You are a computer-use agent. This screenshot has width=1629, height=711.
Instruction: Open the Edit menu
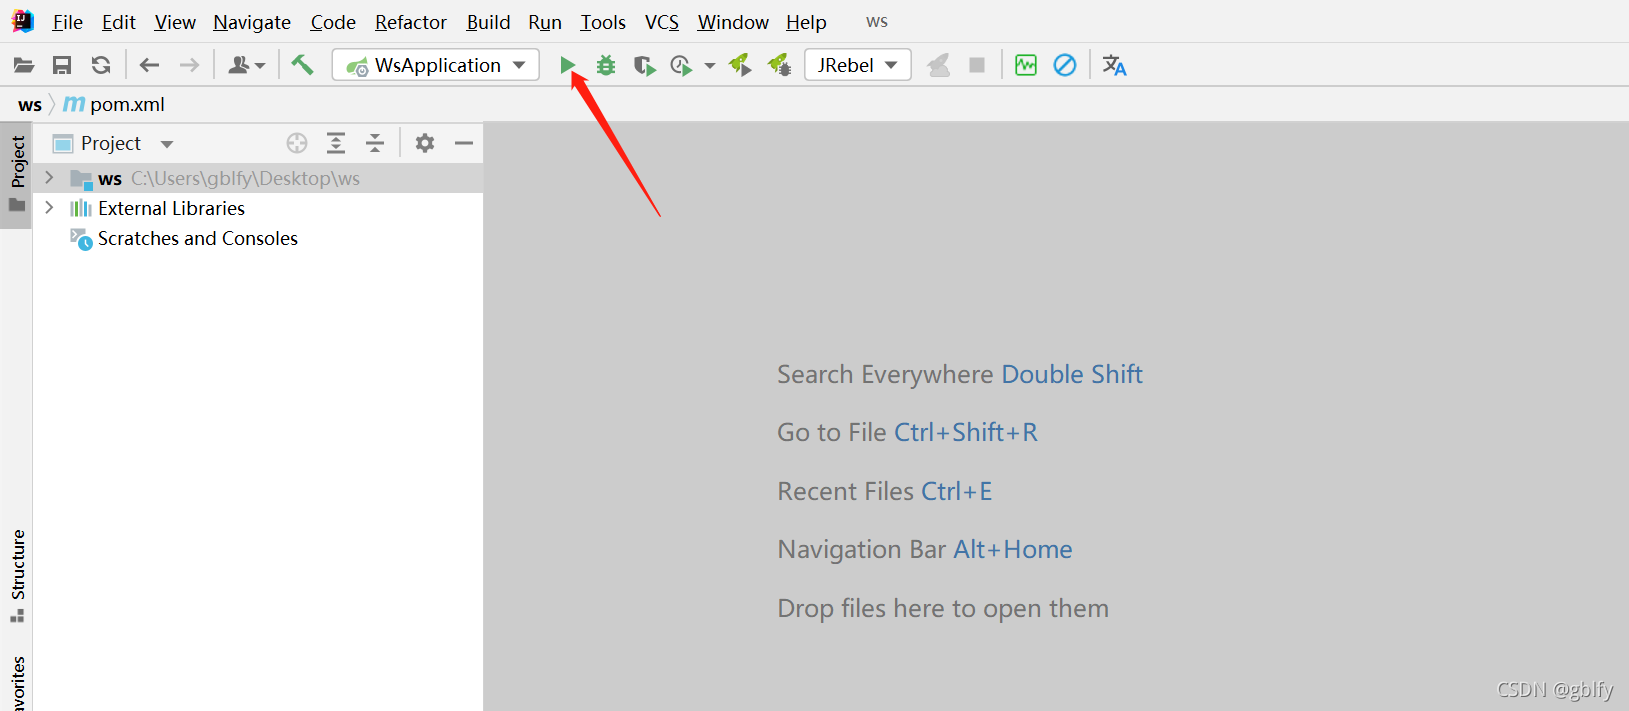[118, 22]
